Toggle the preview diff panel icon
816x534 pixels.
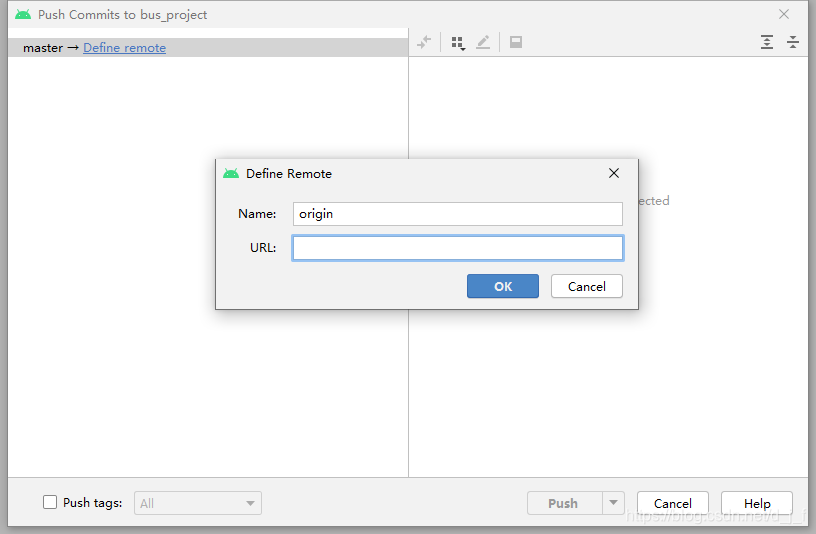point(516,42)
